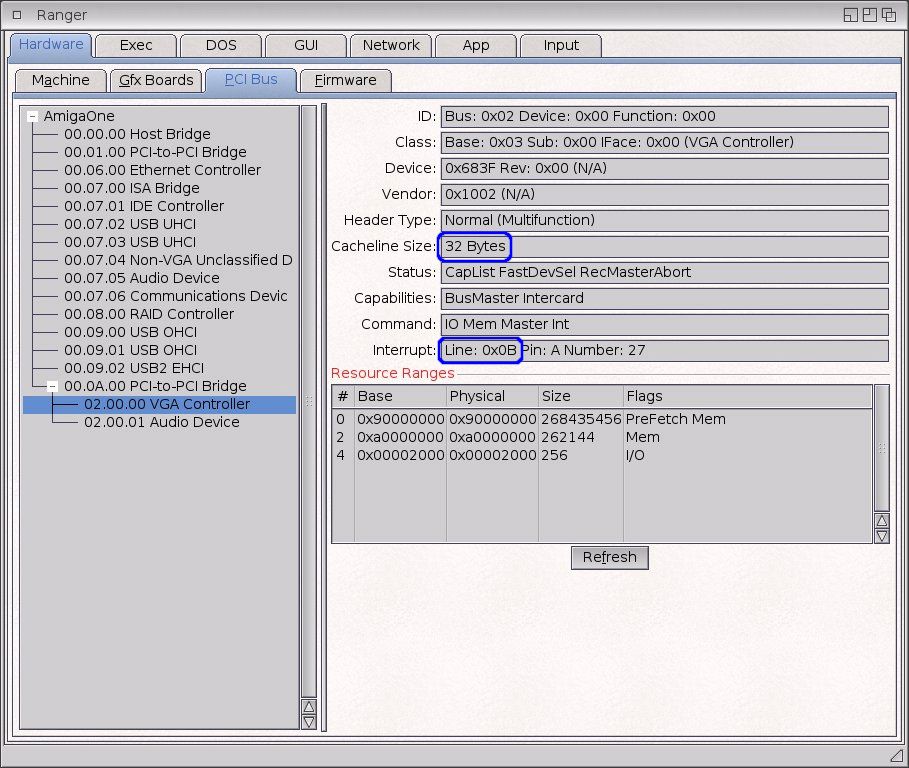Image resolution: width=909 pixels, height=768 pixels.
Task: Click Command IO Mem Master Int
Action: [x=664, y=324]
